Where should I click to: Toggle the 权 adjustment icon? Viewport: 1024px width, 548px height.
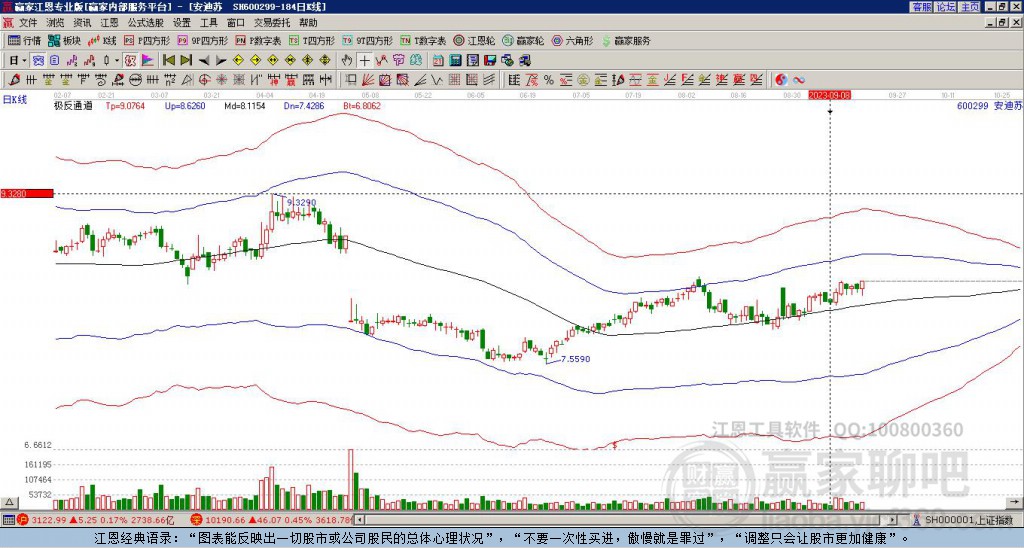(x=131, y=61)
